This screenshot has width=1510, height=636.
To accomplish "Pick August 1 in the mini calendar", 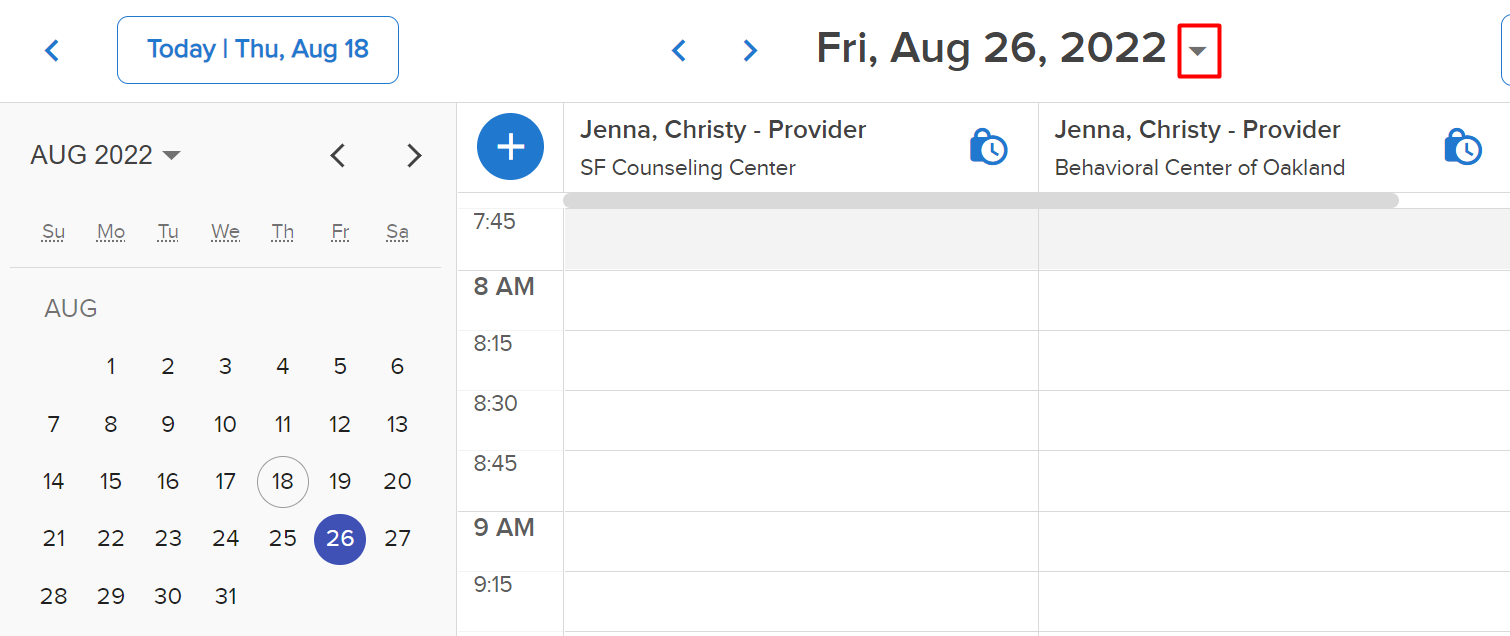I will click(x=111, y=366).
